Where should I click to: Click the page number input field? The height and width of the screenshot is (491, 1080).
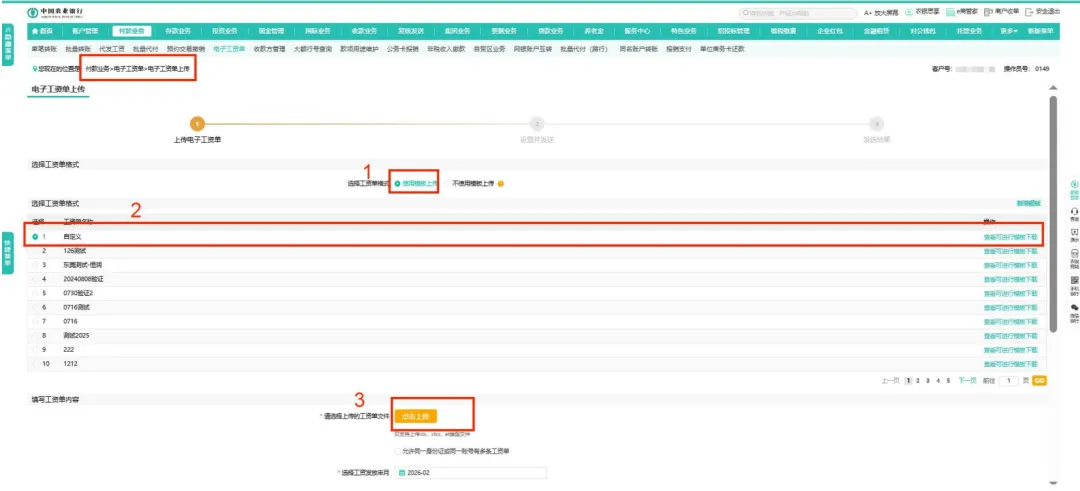click(x=1009, y=381)
